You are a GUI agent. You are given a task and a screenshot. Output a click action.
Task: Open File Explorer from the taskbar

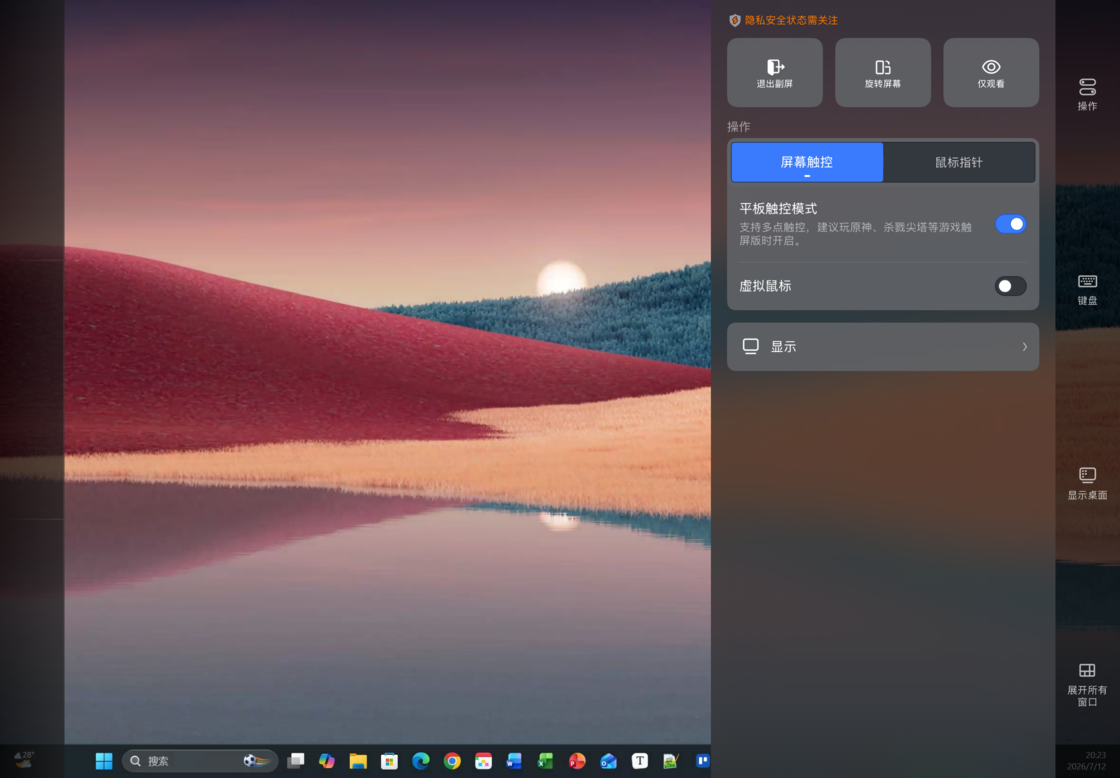(x=358, y=761)
